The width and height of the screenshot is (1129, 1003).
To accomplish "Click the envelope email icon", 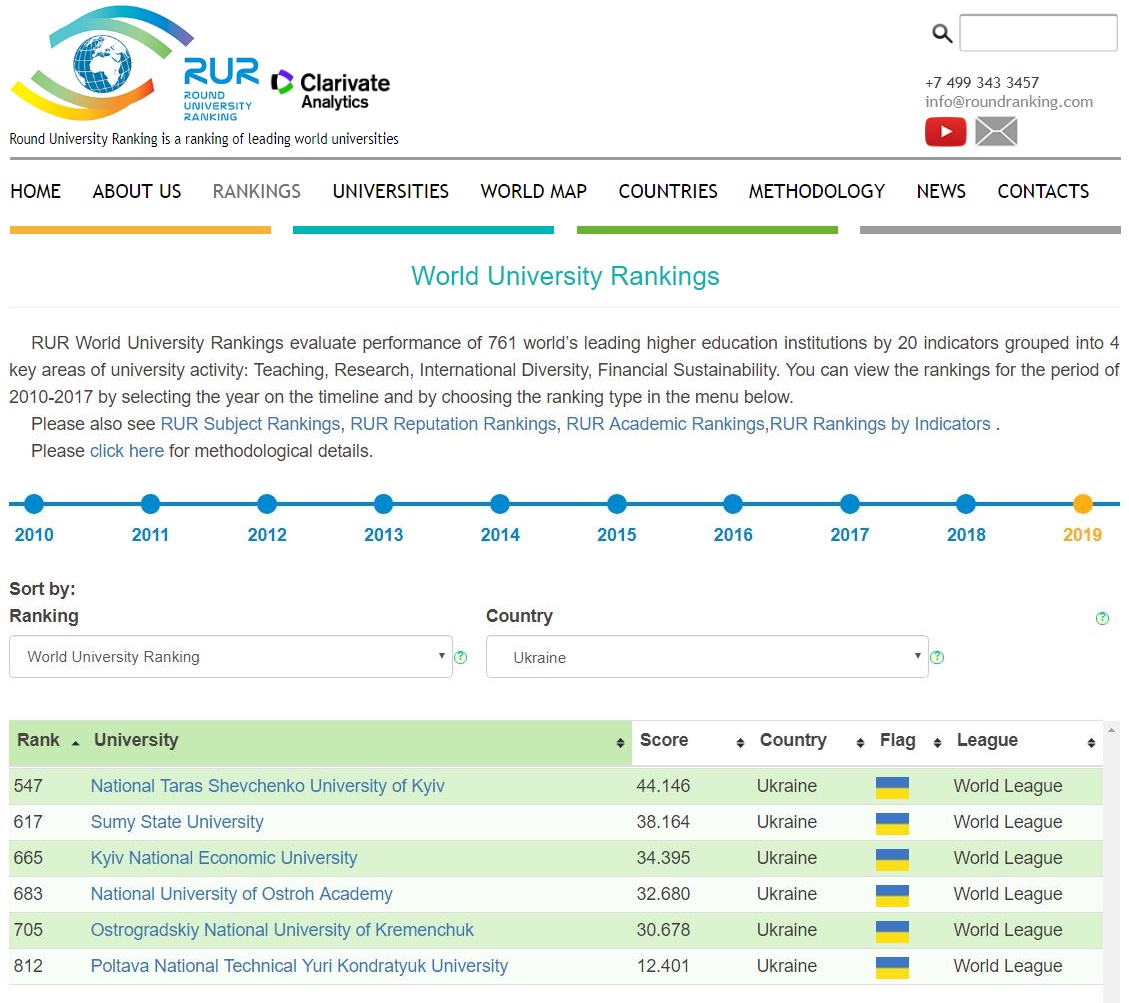I will pyautogui.click(x=996, y=132).
